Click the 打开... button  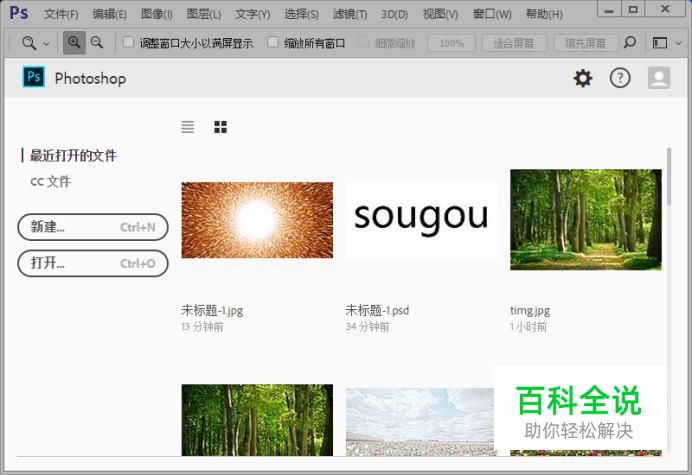tap(93, 263)
